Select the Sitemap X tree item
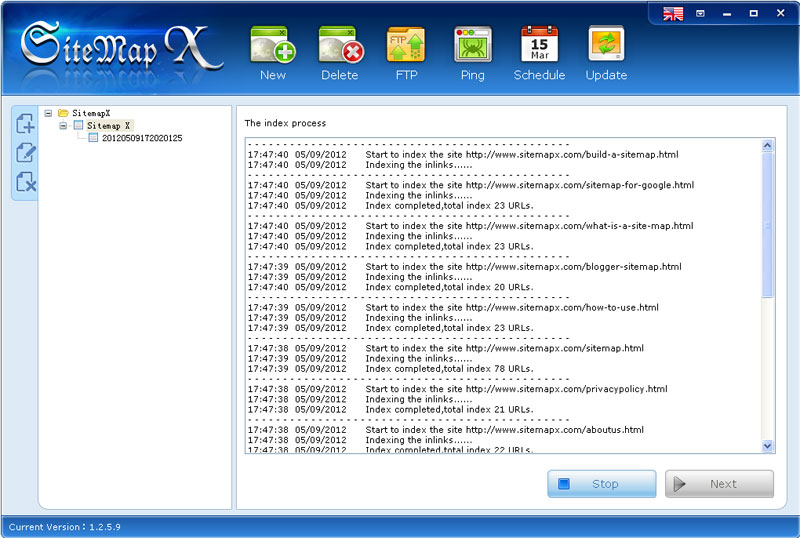 click(108, 126)
